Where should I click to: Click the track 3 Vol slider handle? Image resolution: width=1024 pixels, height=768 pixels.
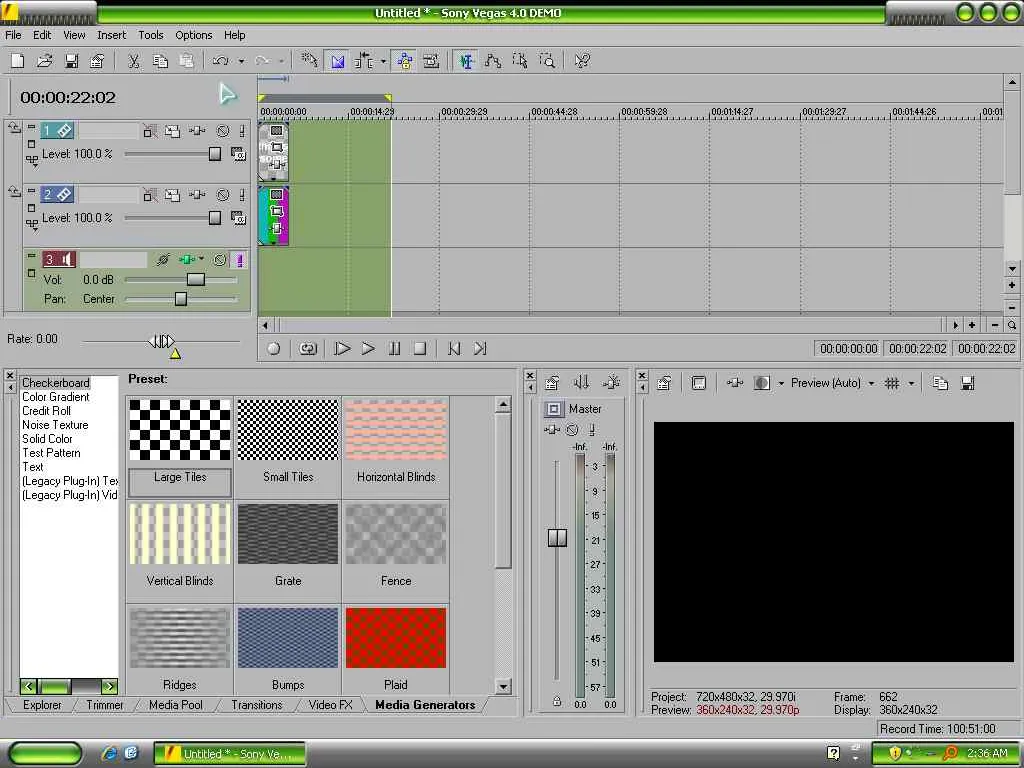196,280
